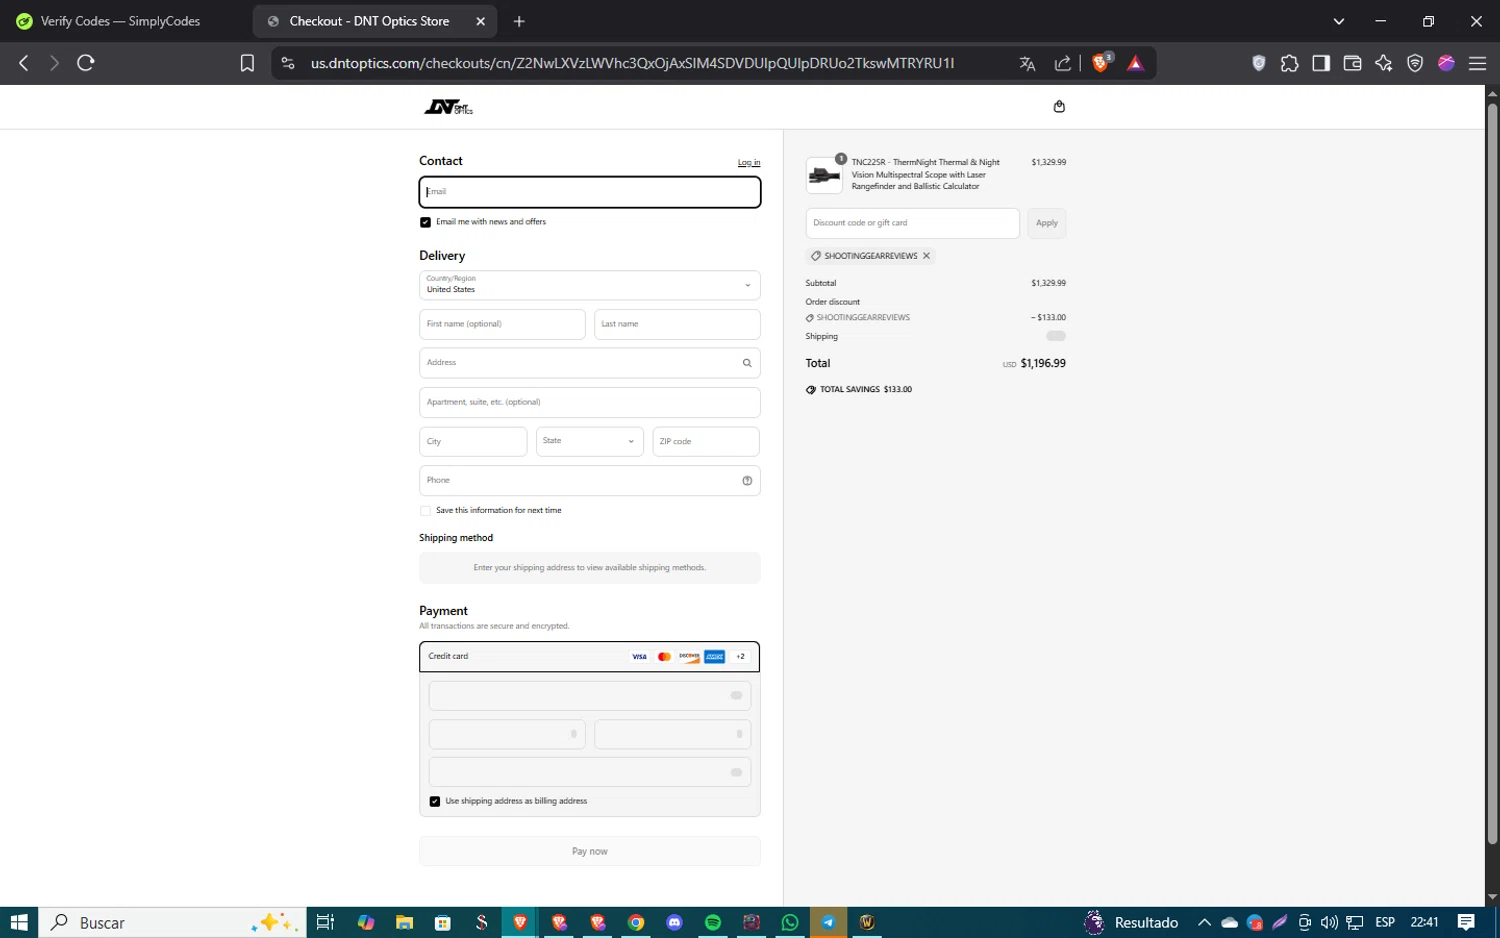Open the taskbar volume control
This screenshot has width=1500, height=938.
click(1329, 922)
